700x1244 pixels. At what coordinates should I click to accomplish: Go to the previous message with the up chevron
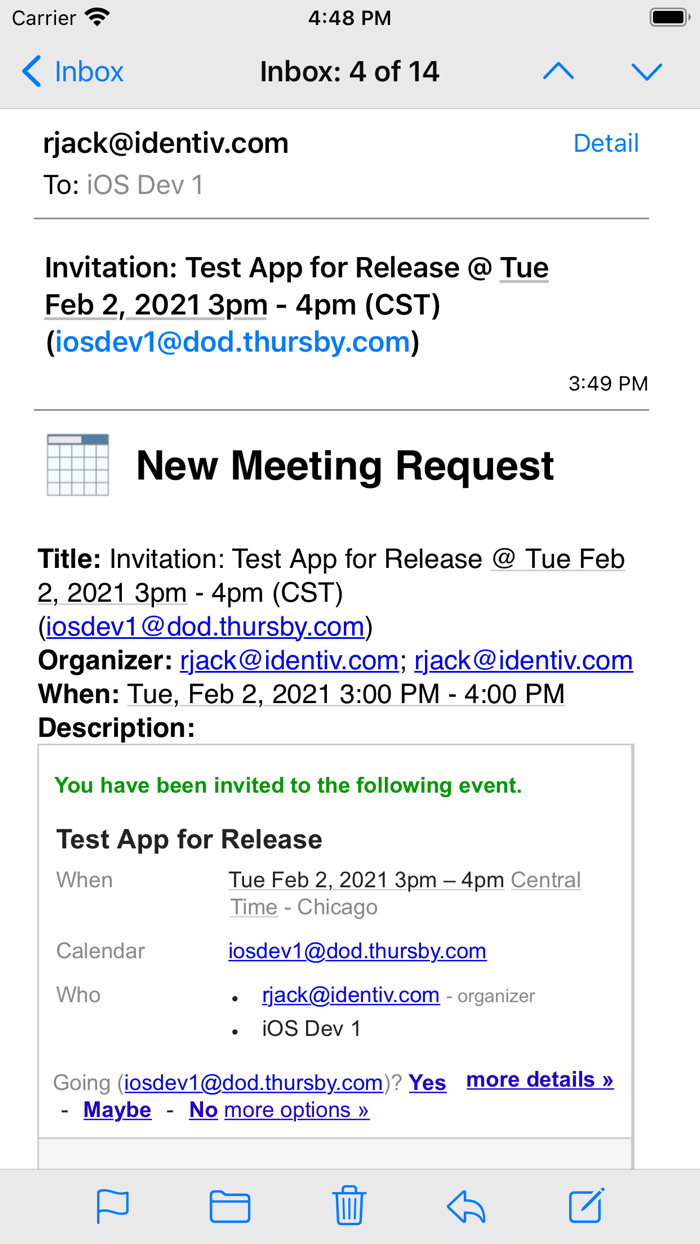(x=558, y=72)
